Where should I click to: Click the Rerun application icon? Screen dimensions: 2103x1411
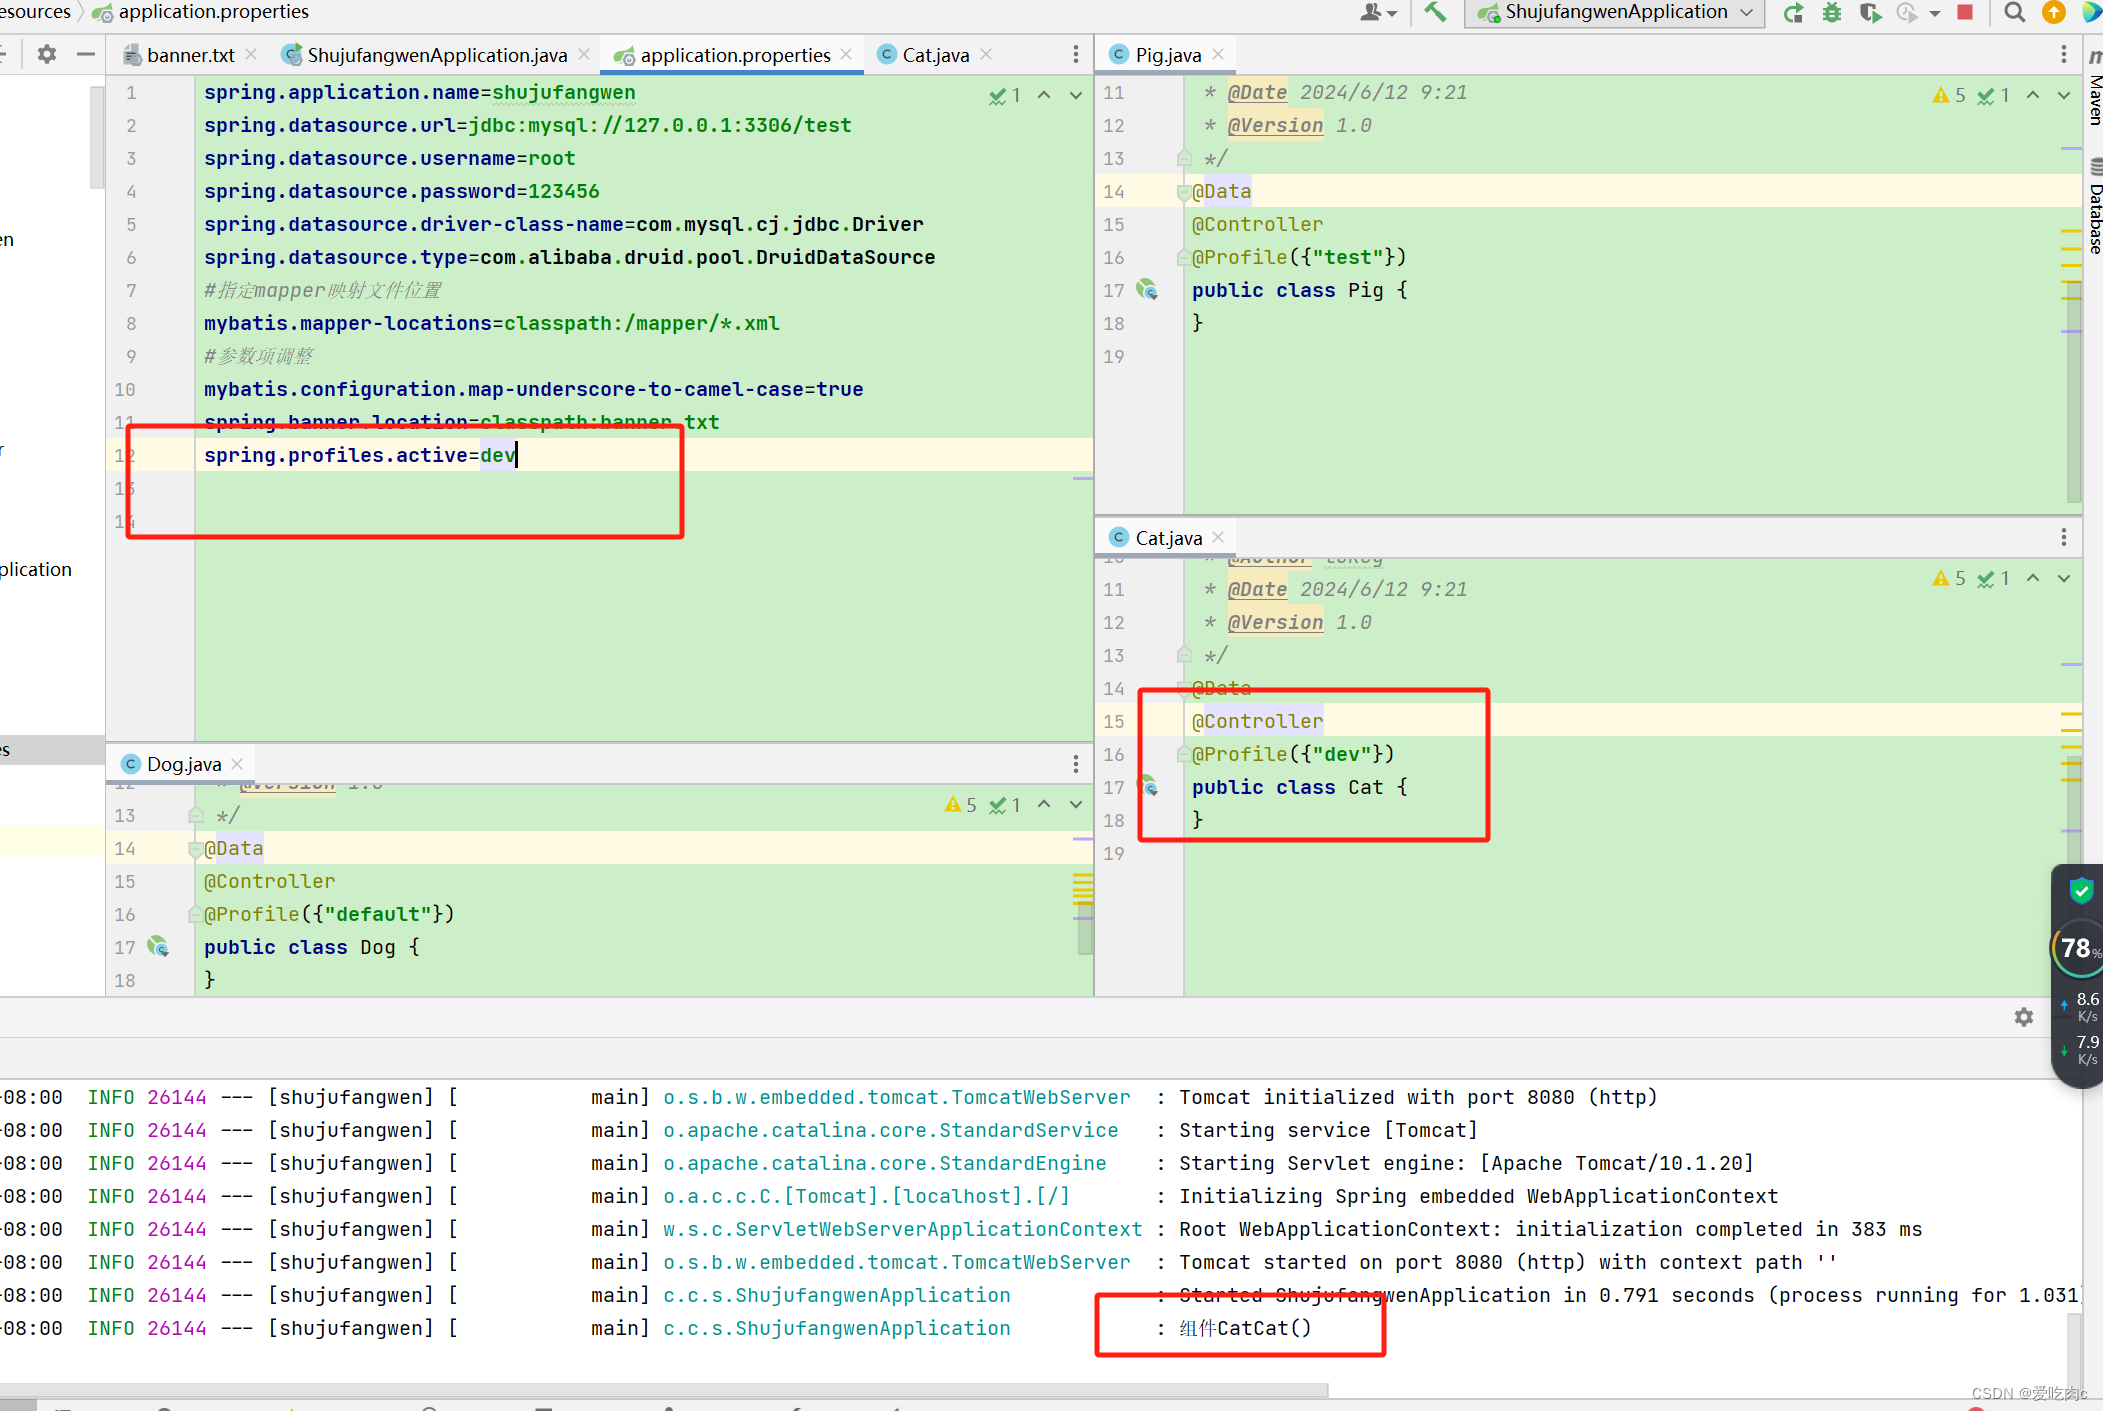coord(1793,12)
